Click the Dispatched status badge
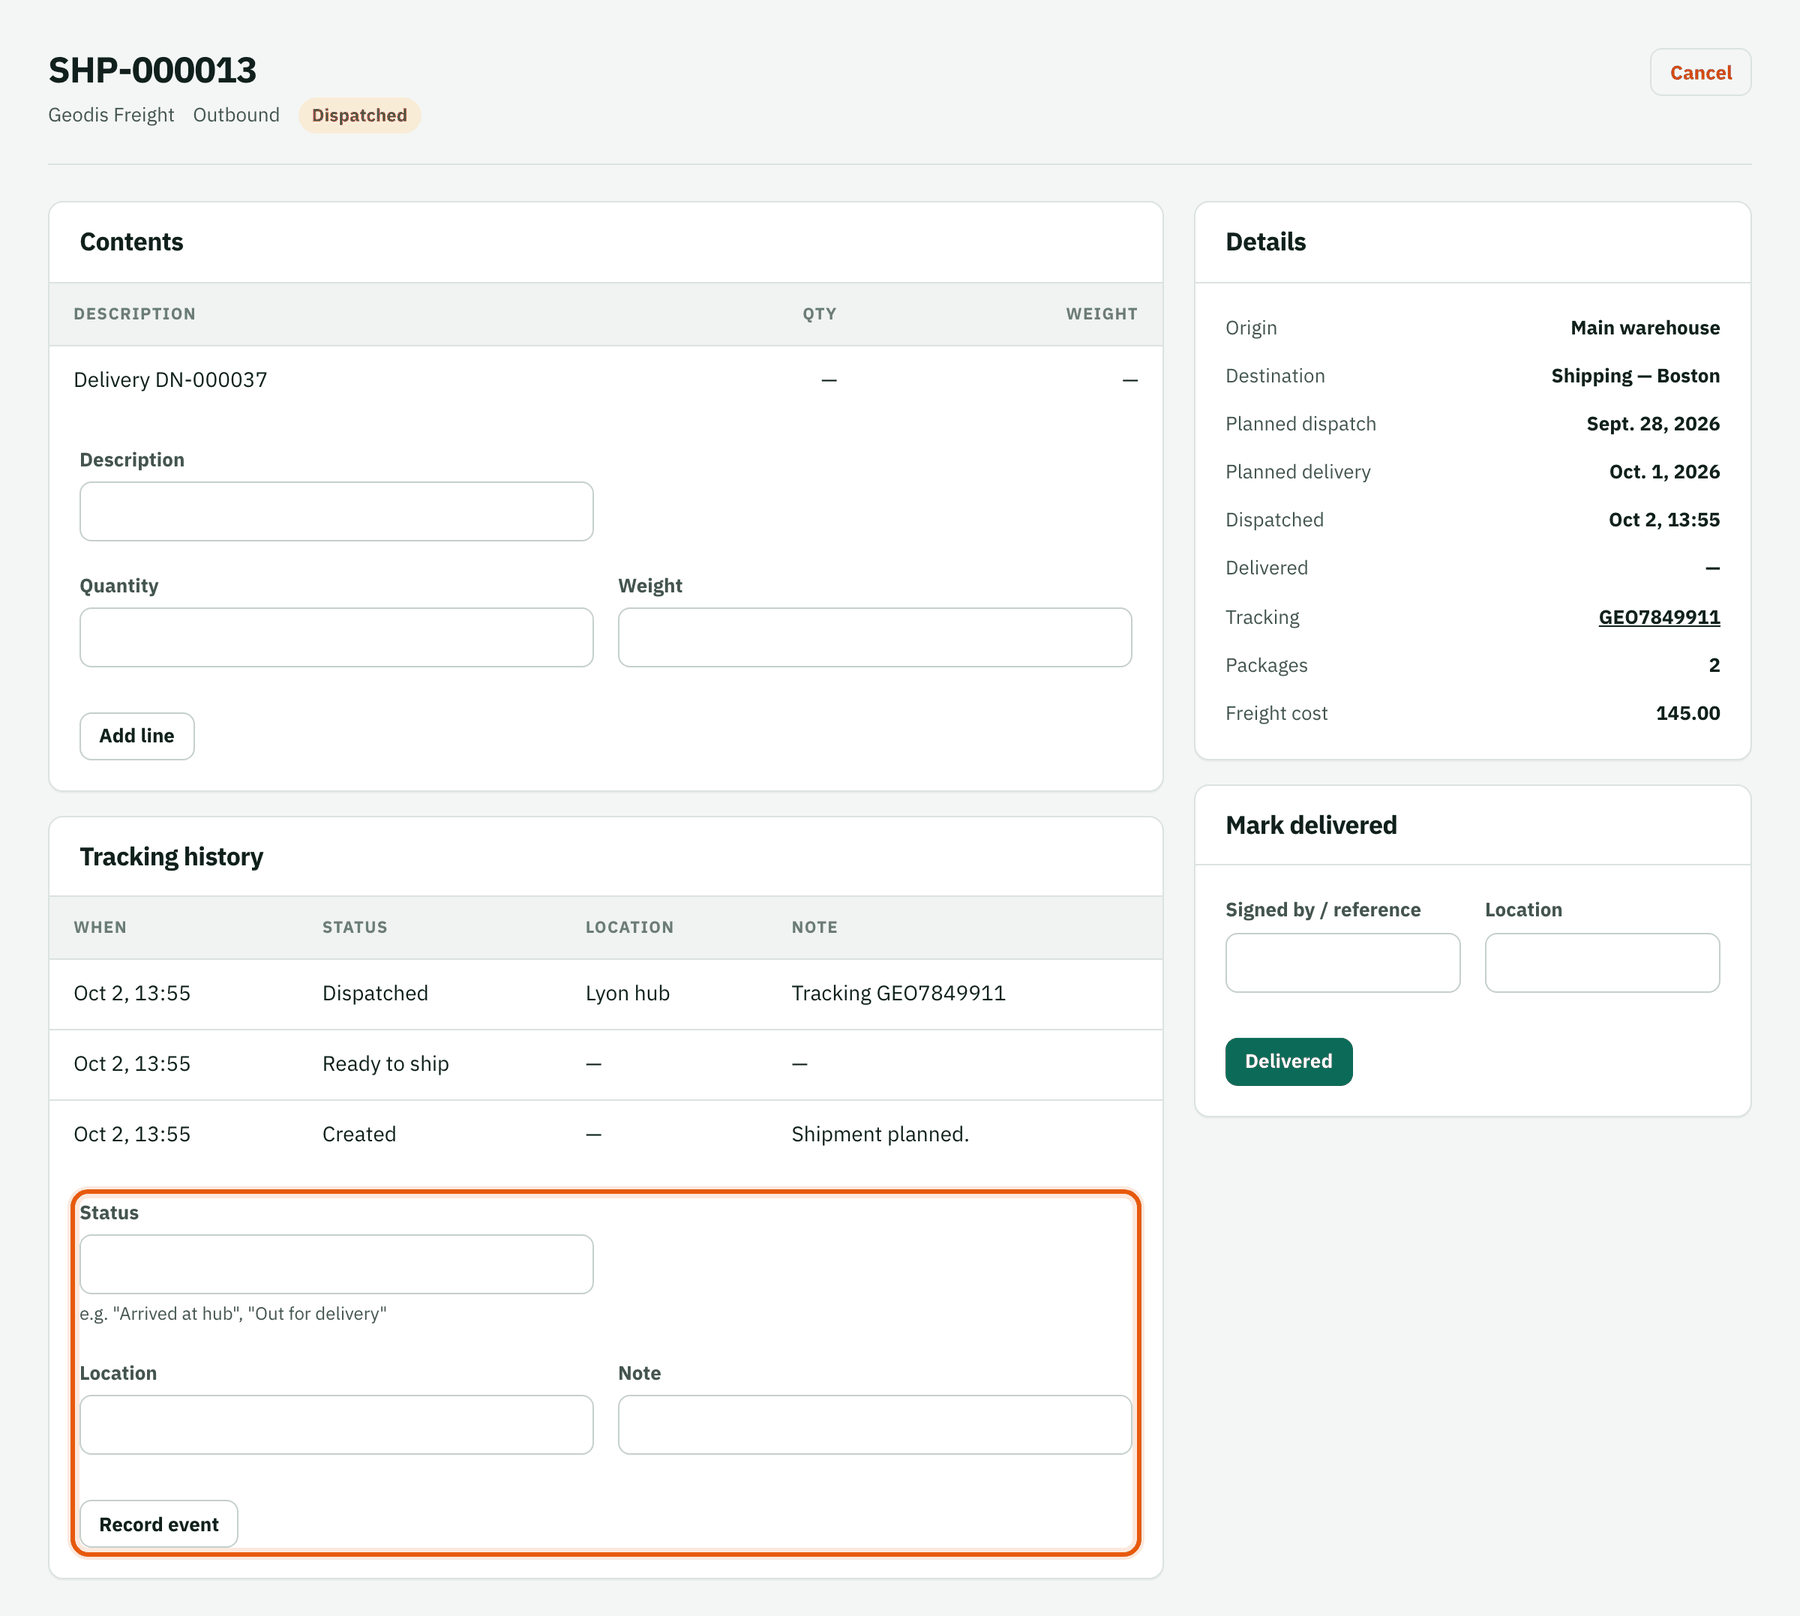Viewport: 1800px width, 1616px height. tap(359, 115)
